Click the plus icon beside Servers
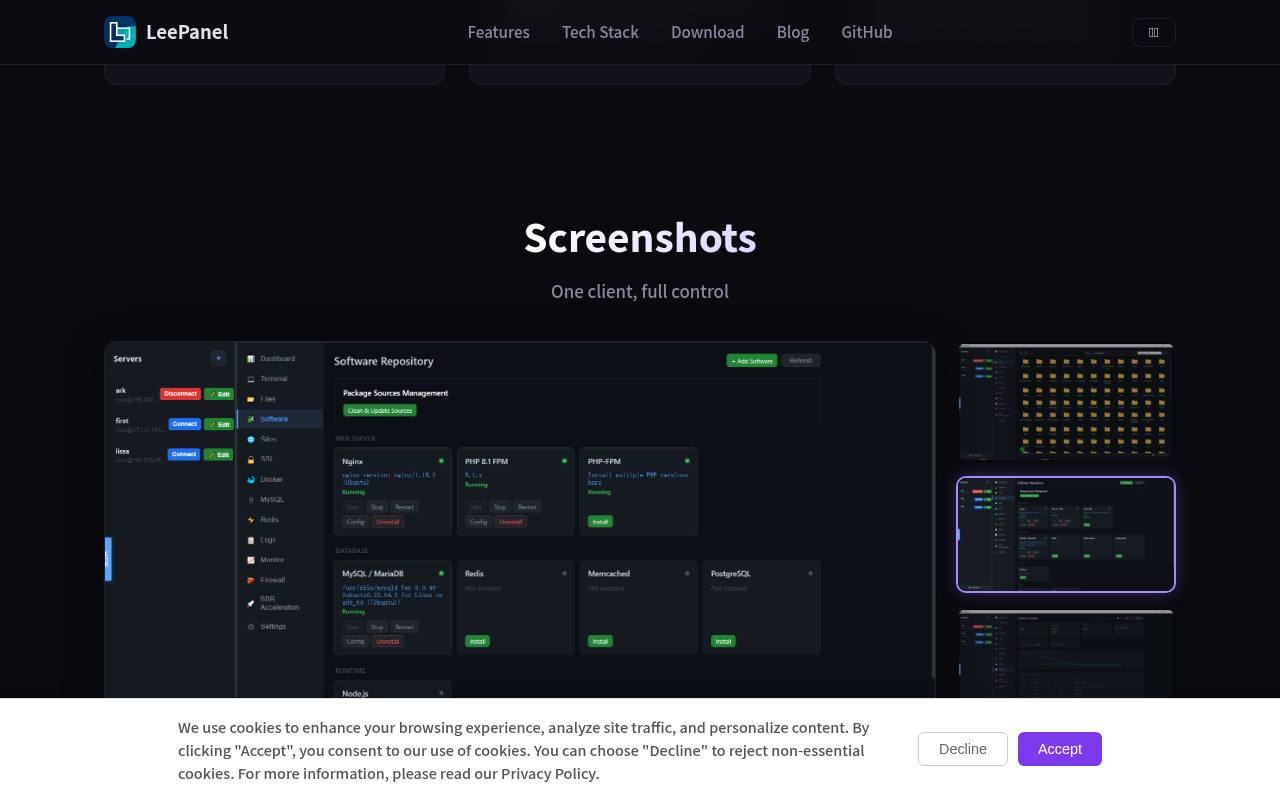 click(218, 358)
